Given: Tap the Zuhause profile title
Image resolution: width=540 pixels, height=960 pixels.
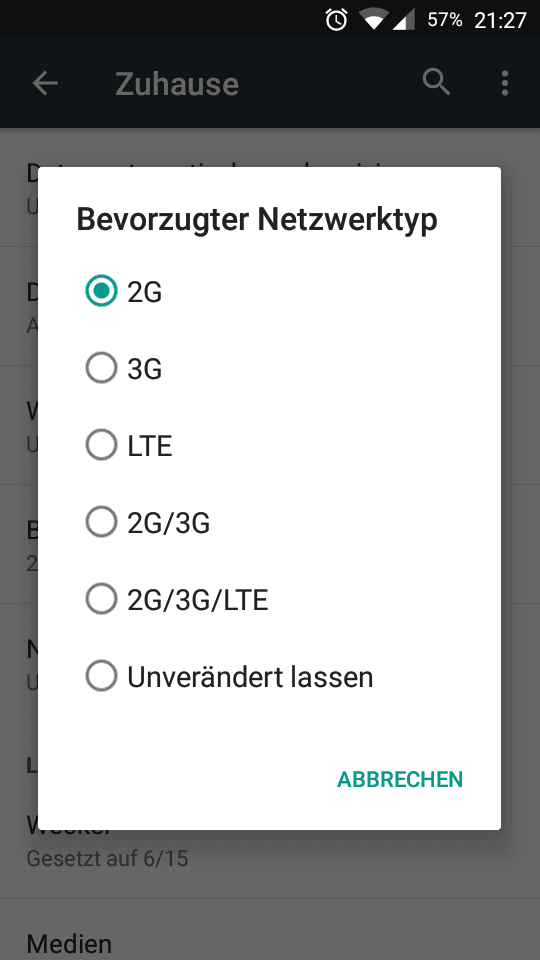Looking at the screenshot, I should point(177,84).
